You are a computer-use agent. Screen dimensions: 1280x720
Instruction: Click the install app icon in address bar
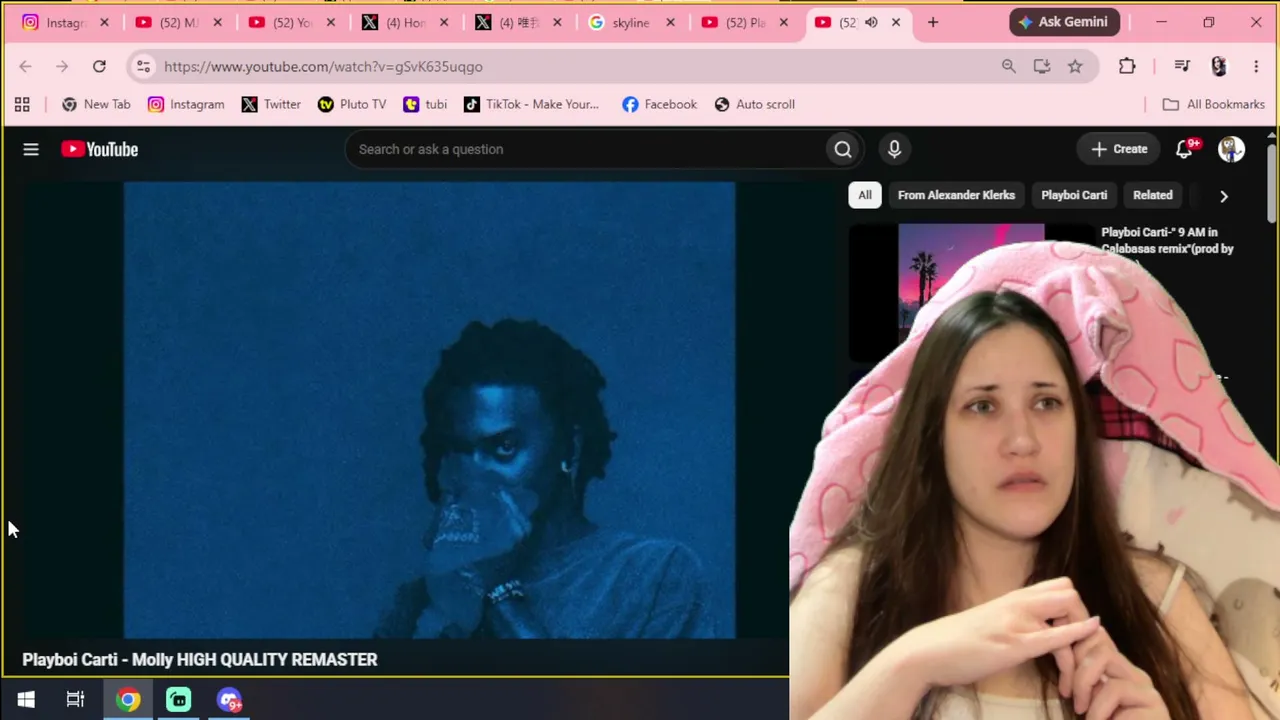click(1042, 66)
